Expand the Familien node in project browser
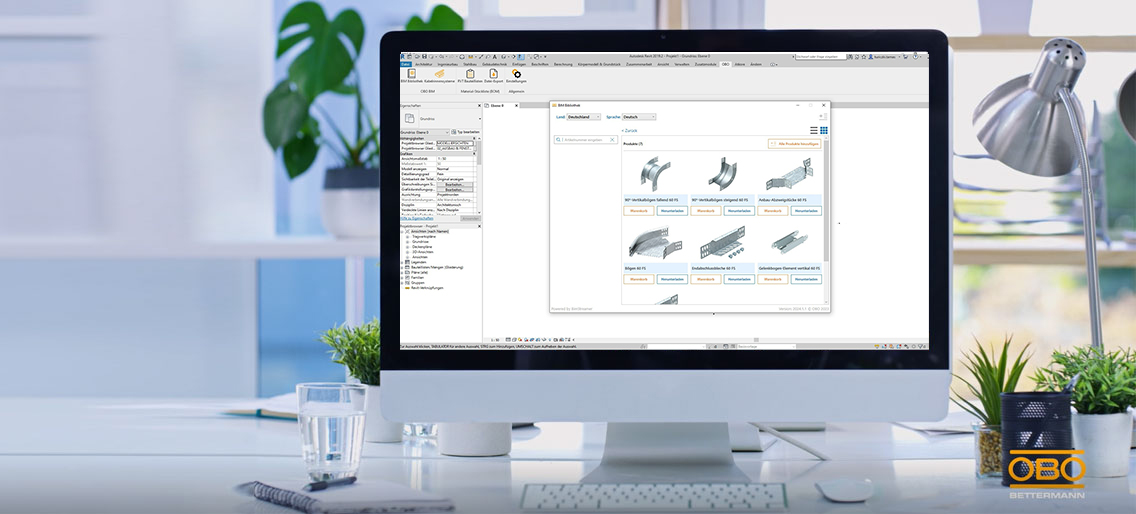 [402, 277]
